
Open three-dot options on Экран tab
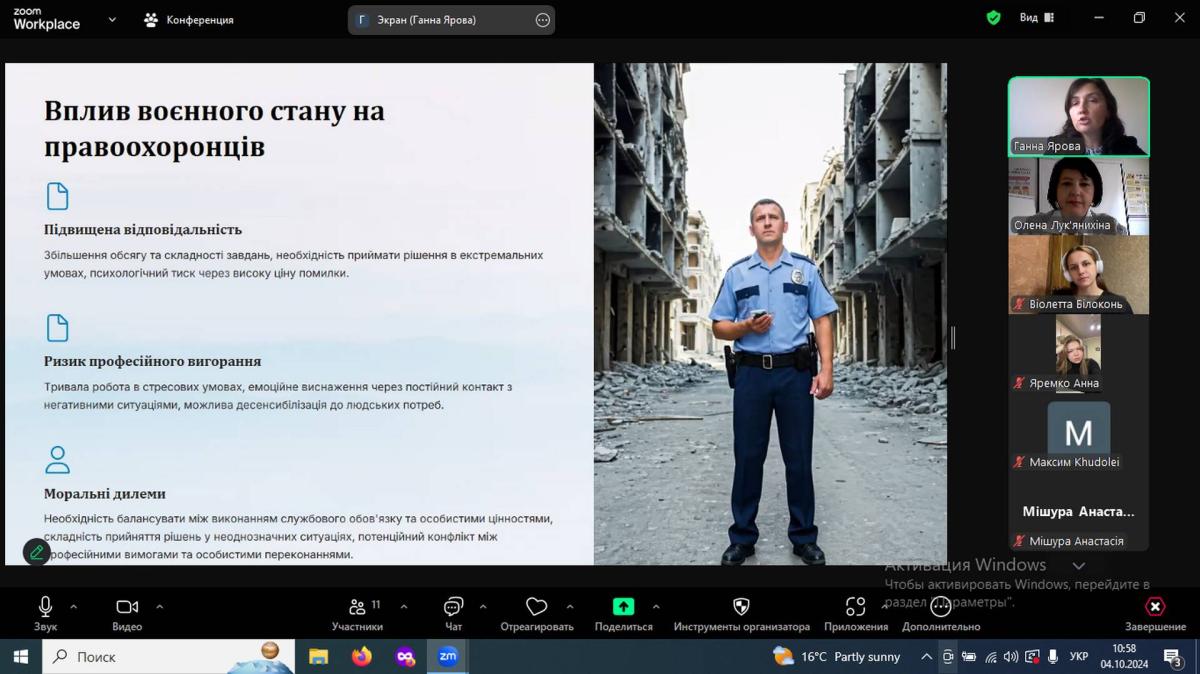(x=543, y=20)
